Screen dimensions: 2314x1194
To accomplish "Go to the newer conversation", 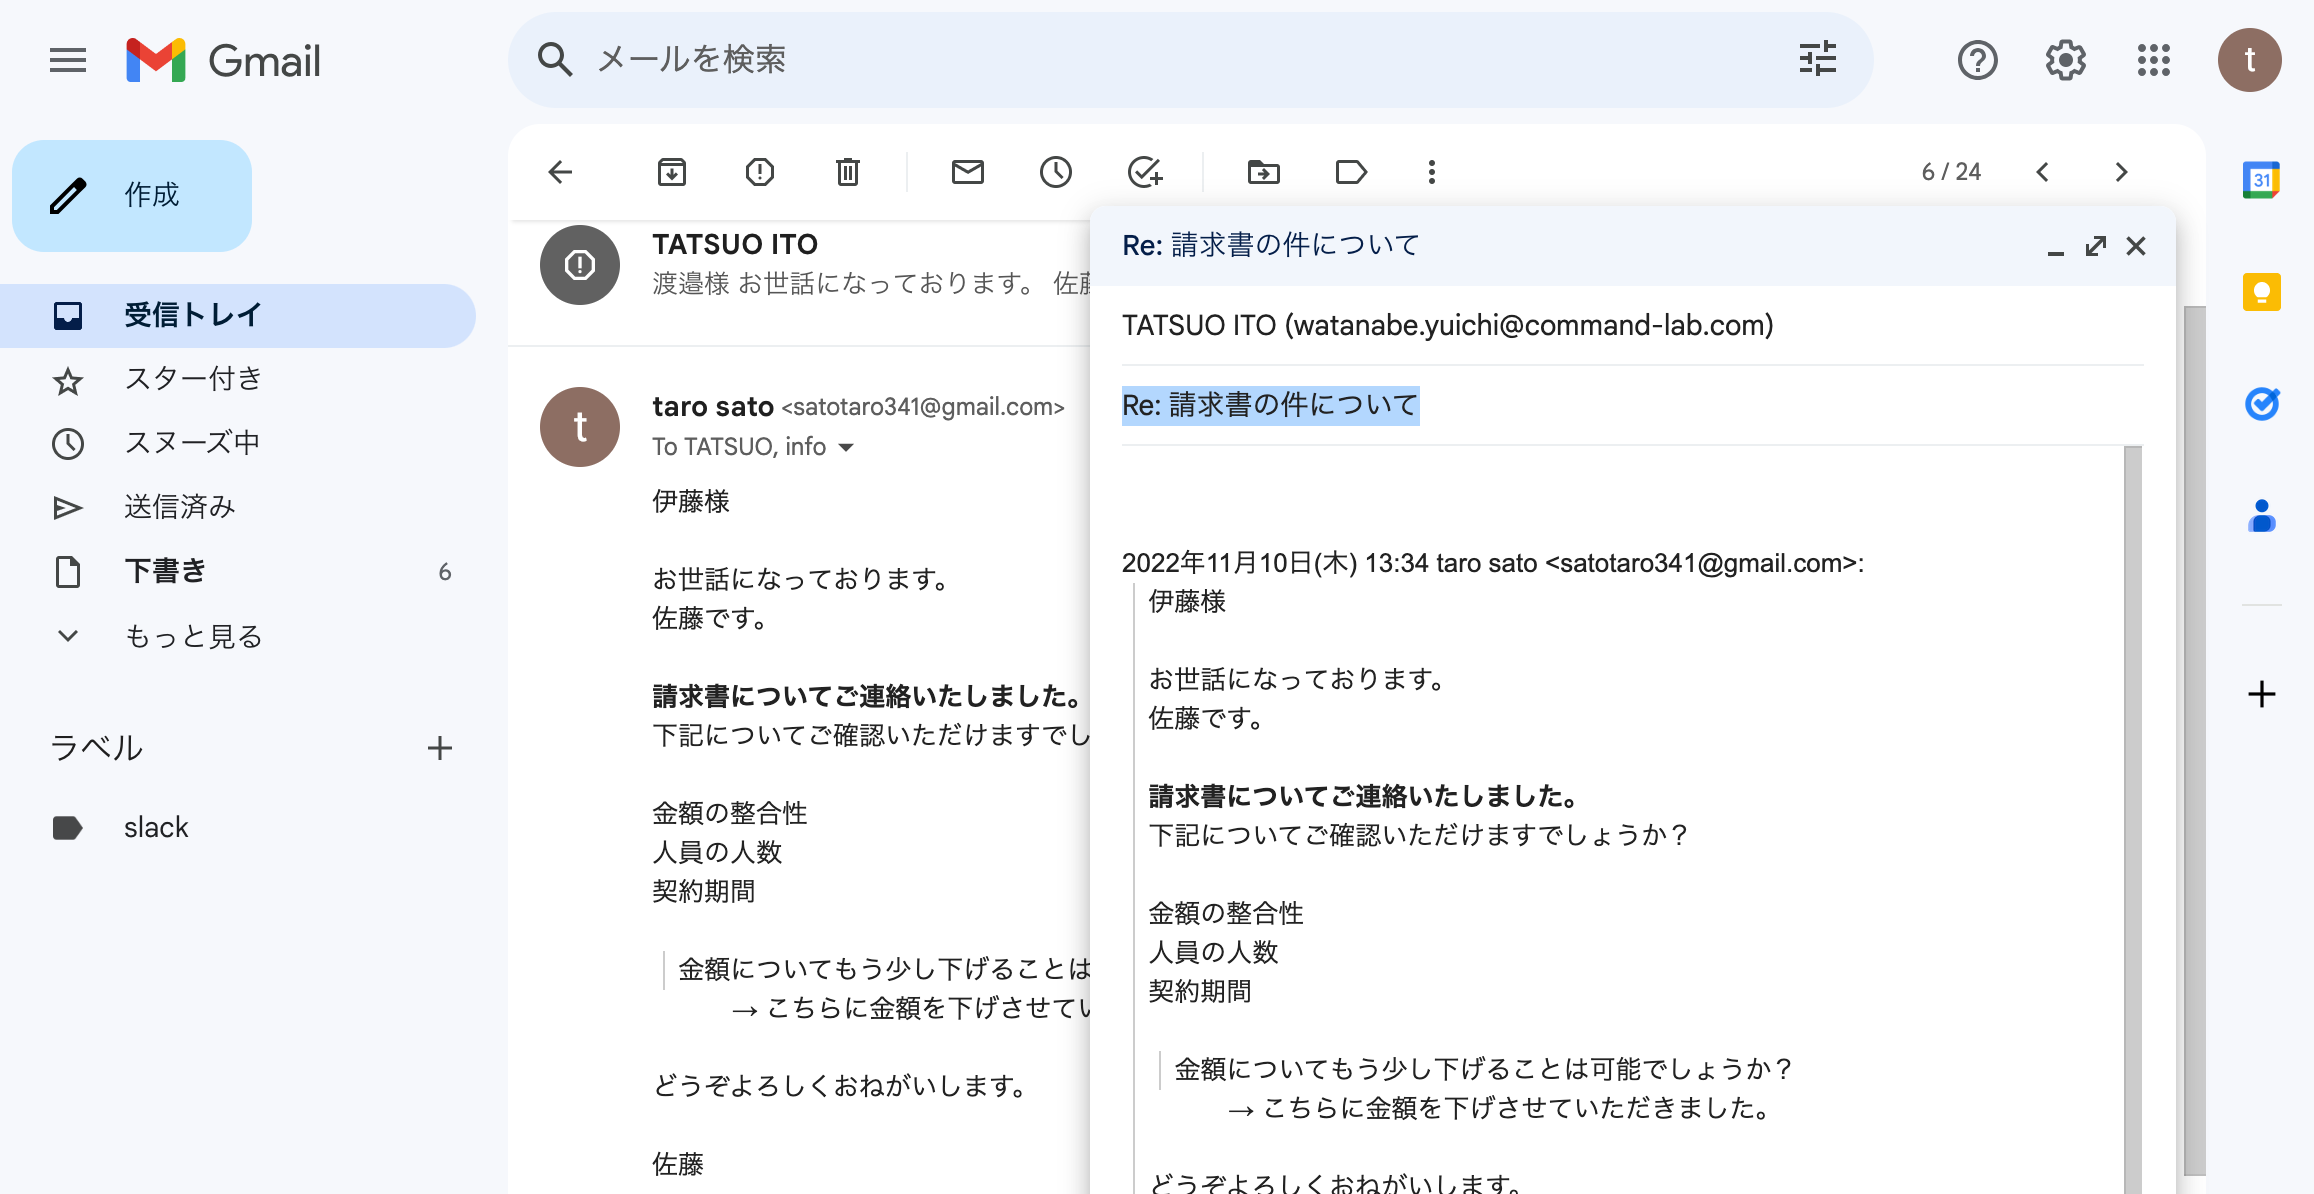I will (x=2042, y=172).
